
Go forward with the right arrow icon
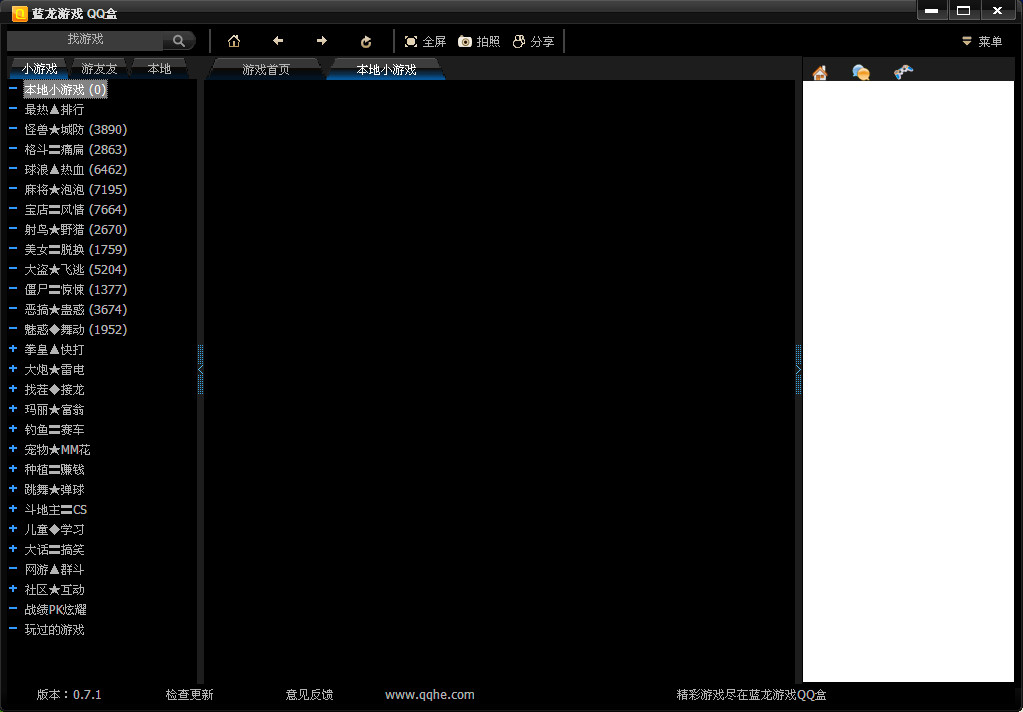click(322, 41)
